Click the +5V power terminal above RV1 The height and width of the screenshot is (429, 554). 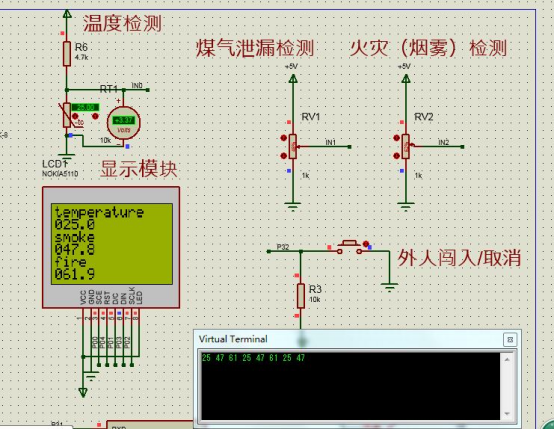pos(293,78)
